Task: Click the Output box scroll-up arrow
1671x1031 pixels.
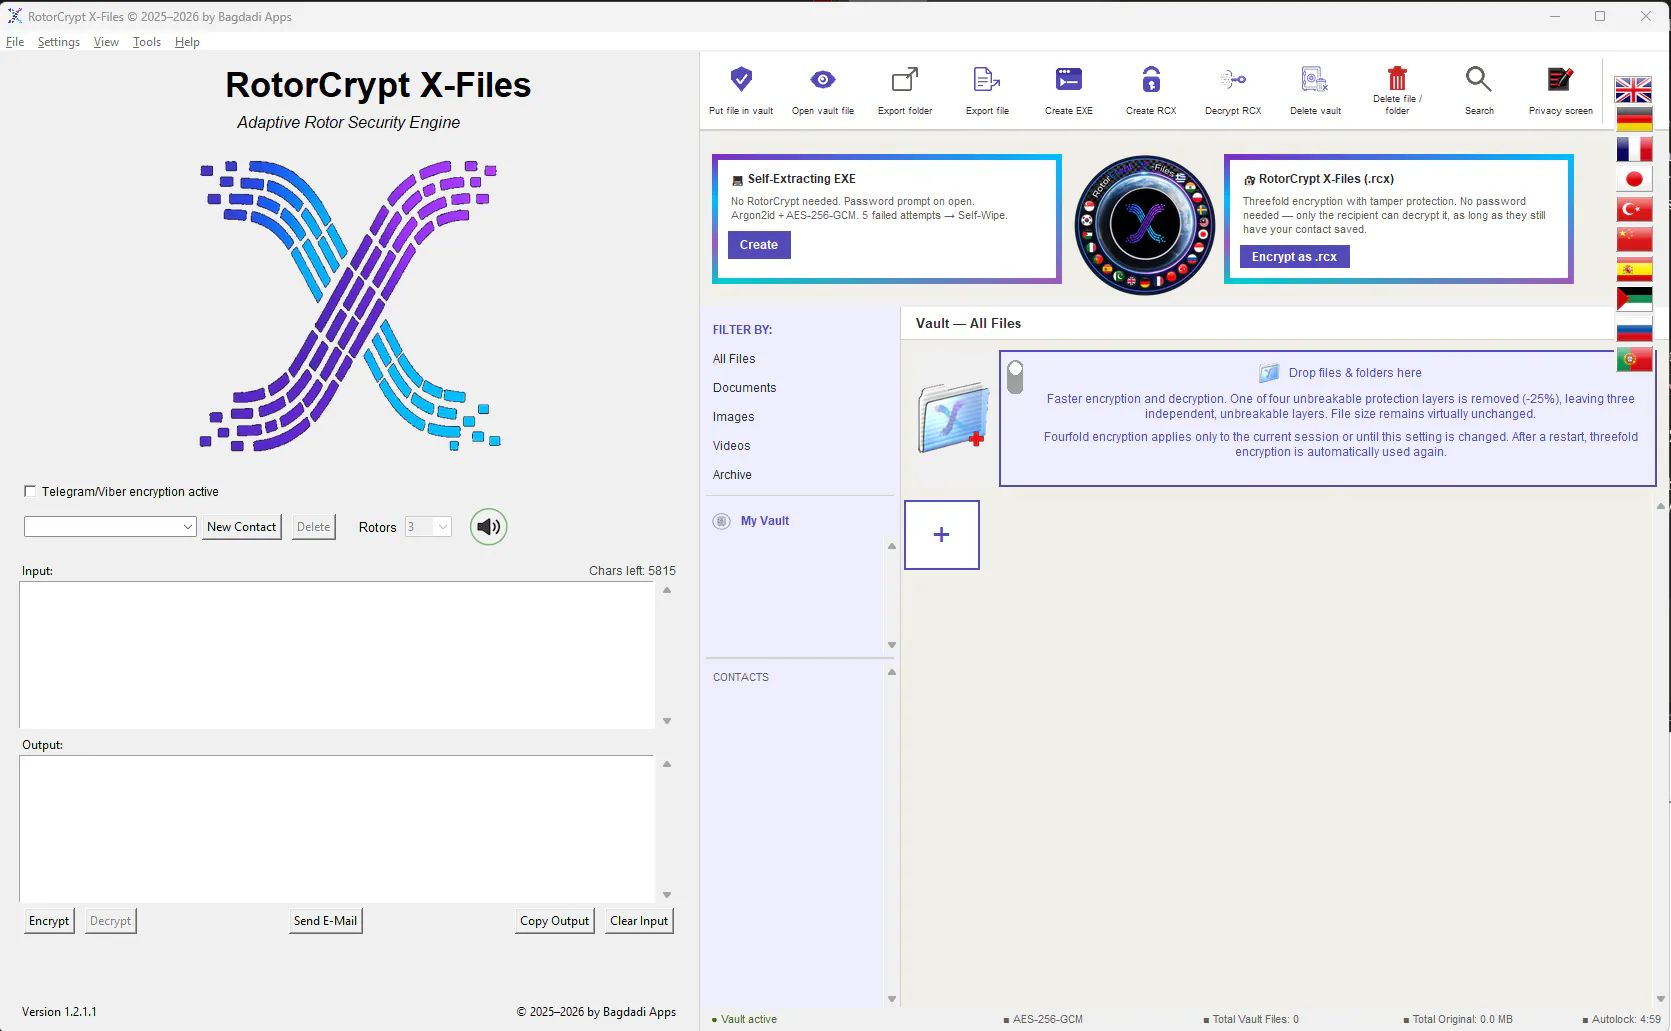Action: (667, 764)
